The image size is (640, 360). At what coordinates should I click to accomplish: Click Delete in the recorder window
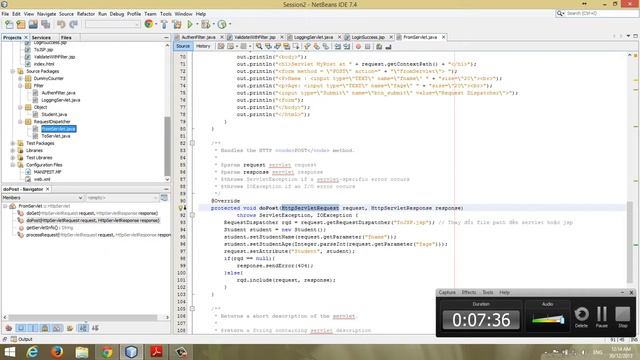point(581,317)
